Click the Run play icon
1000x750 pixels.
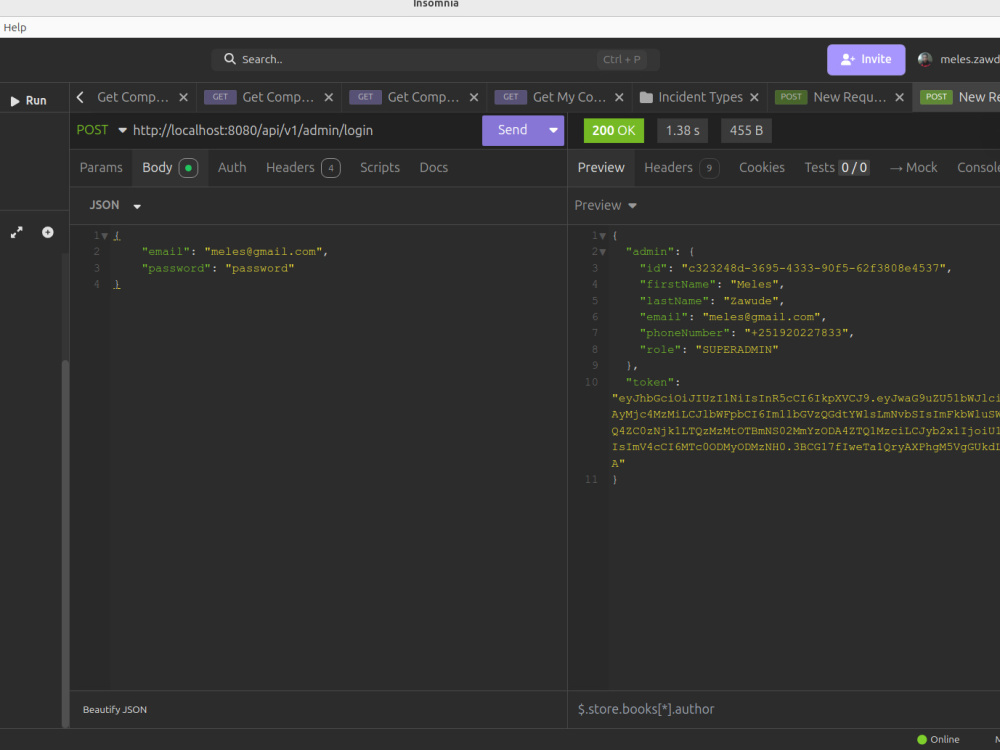click(15, 101)
